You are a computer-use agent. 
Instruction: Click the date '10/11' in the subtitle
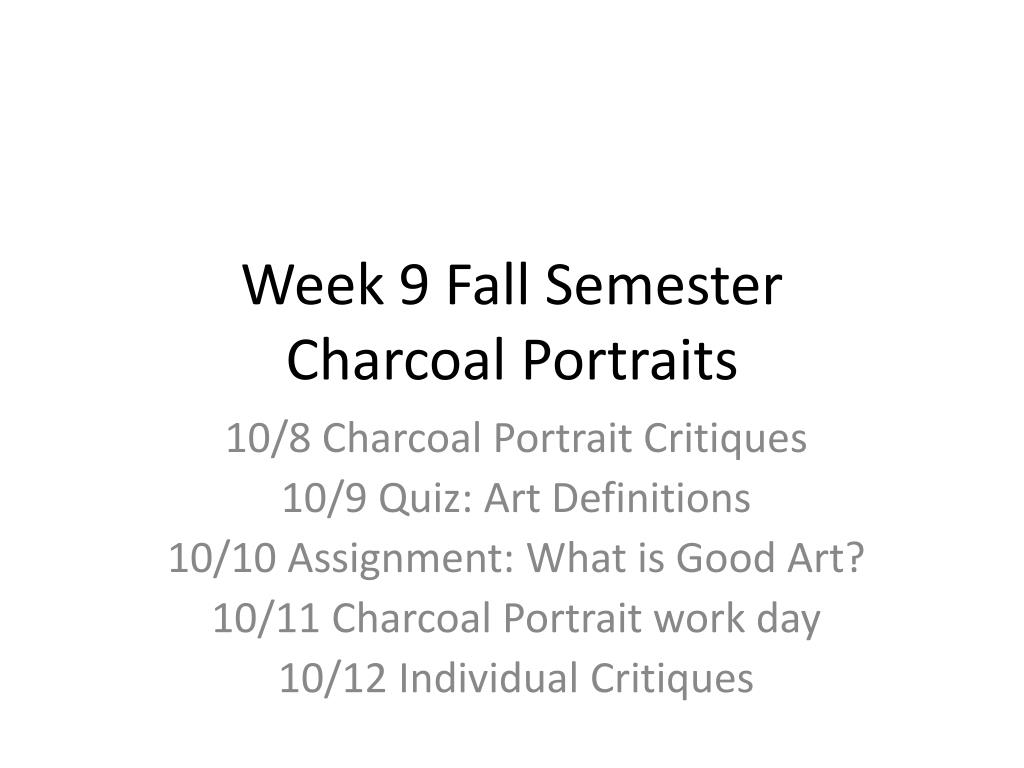coord(266,618)
